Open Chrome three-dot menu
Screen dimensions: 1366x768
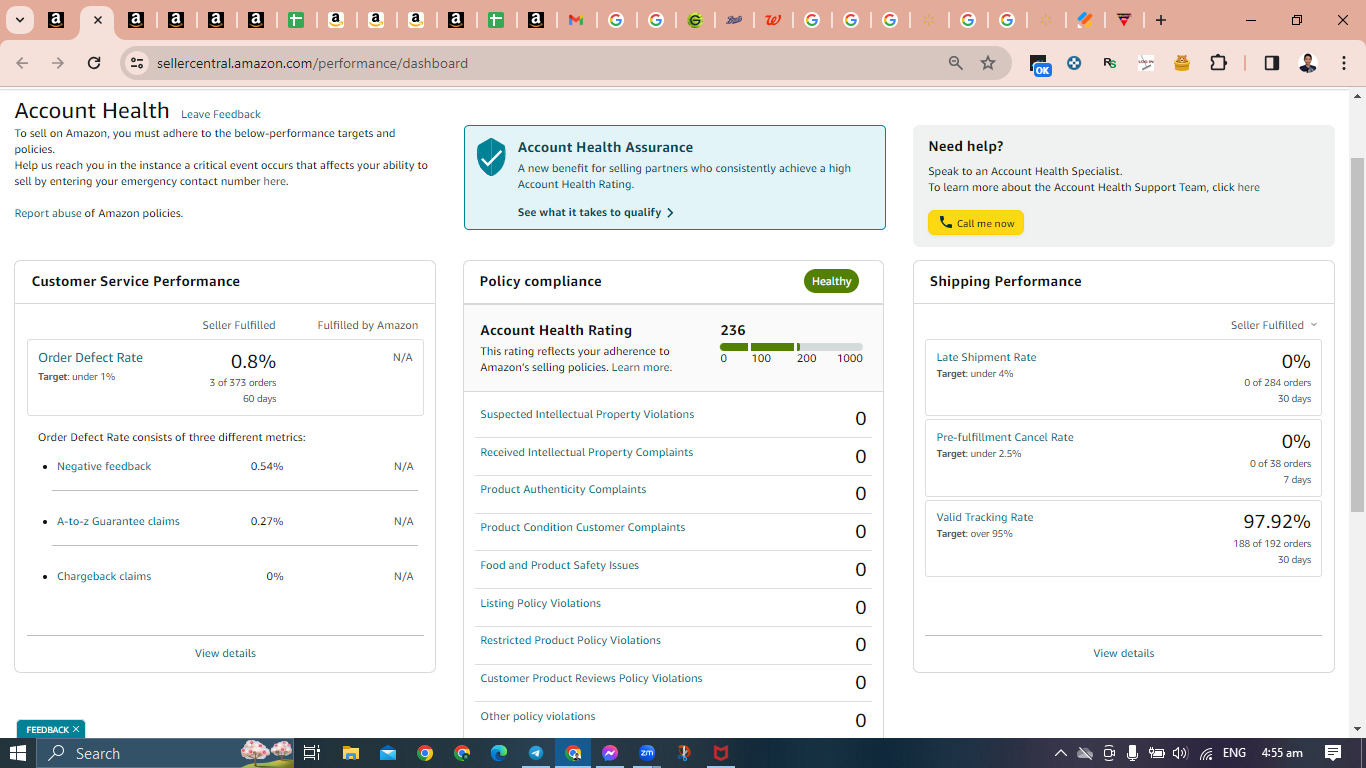[x=1344, y=63]
